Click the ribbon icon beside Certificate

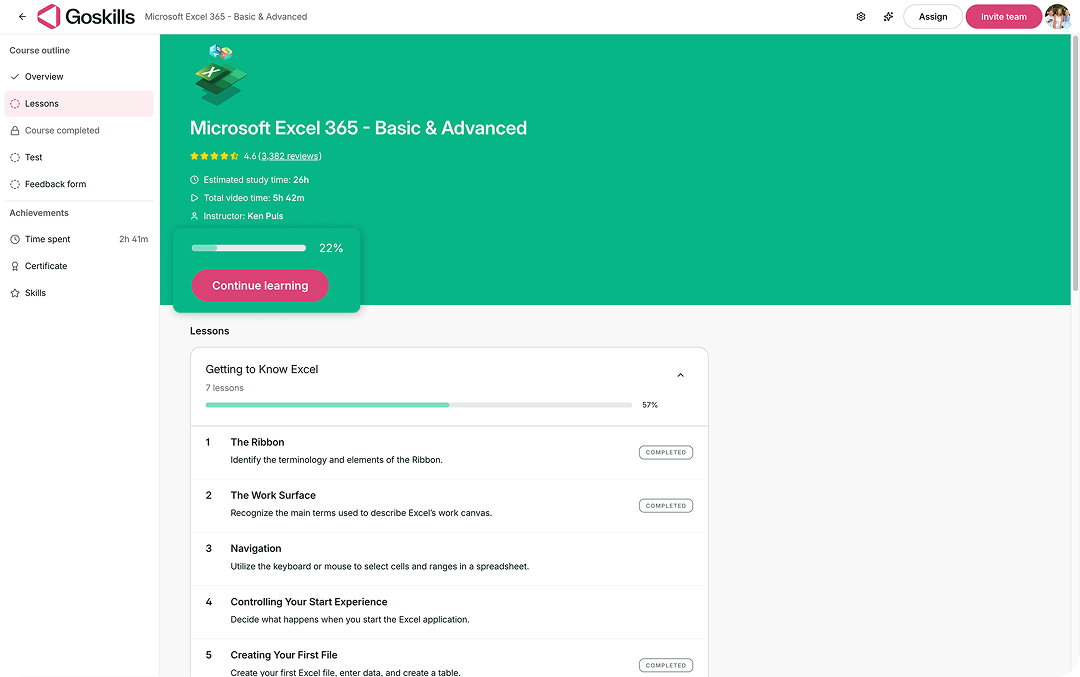(14, 266)
